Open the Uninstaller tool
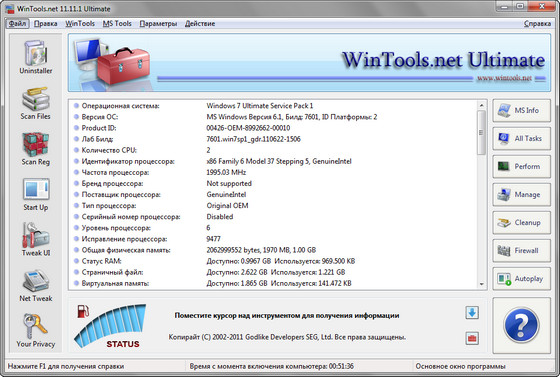 click(x=35, y=57)
